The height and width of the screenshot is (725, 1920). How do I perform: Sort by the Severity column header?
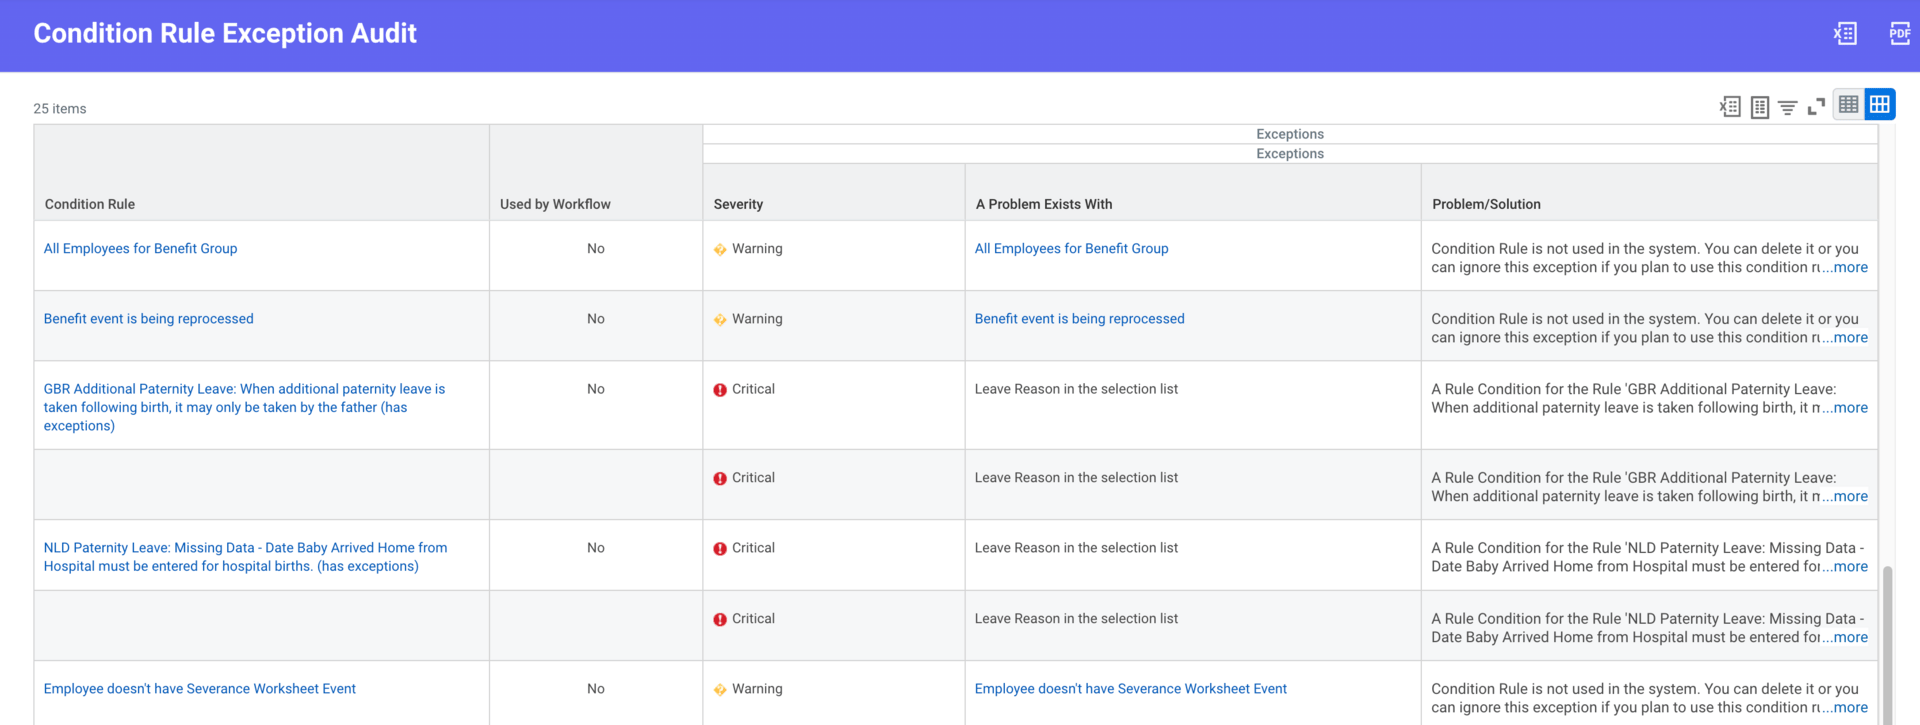738,204
